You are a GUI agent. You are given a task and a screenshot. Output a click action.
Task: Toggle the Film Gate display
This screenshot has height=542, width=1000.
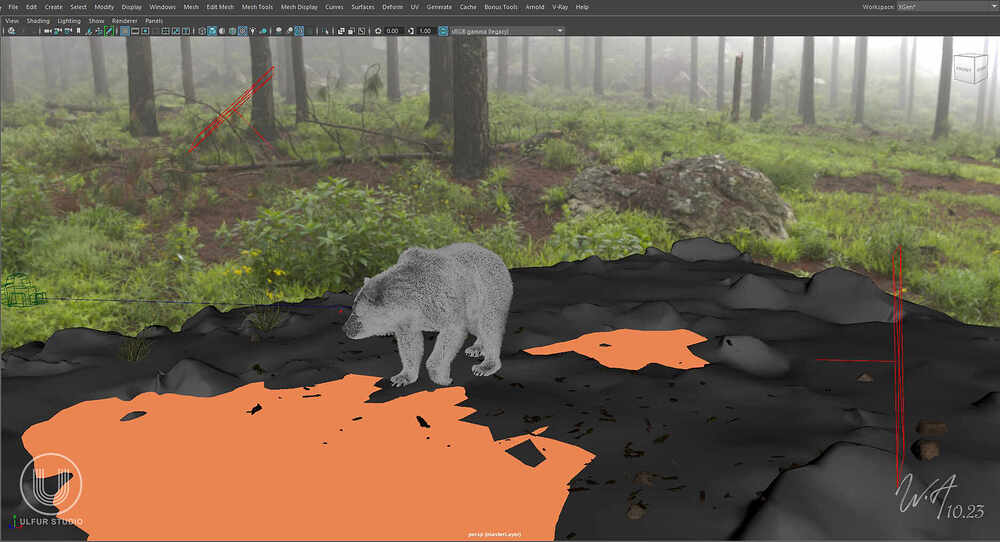click(135, 31)
